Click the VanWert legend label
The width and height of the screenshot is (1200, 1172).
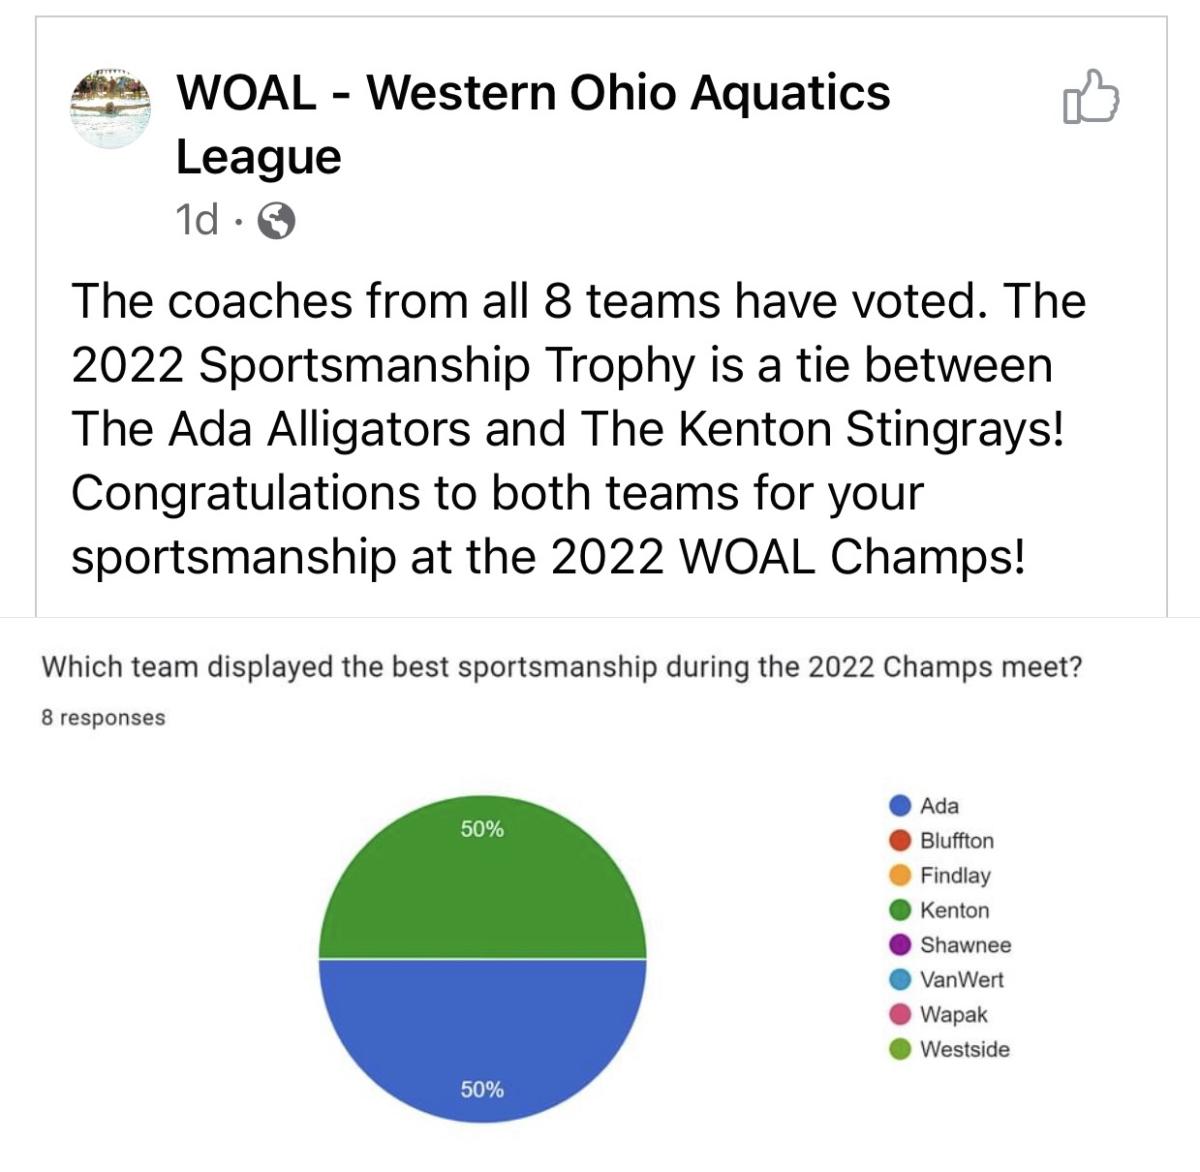961,980
